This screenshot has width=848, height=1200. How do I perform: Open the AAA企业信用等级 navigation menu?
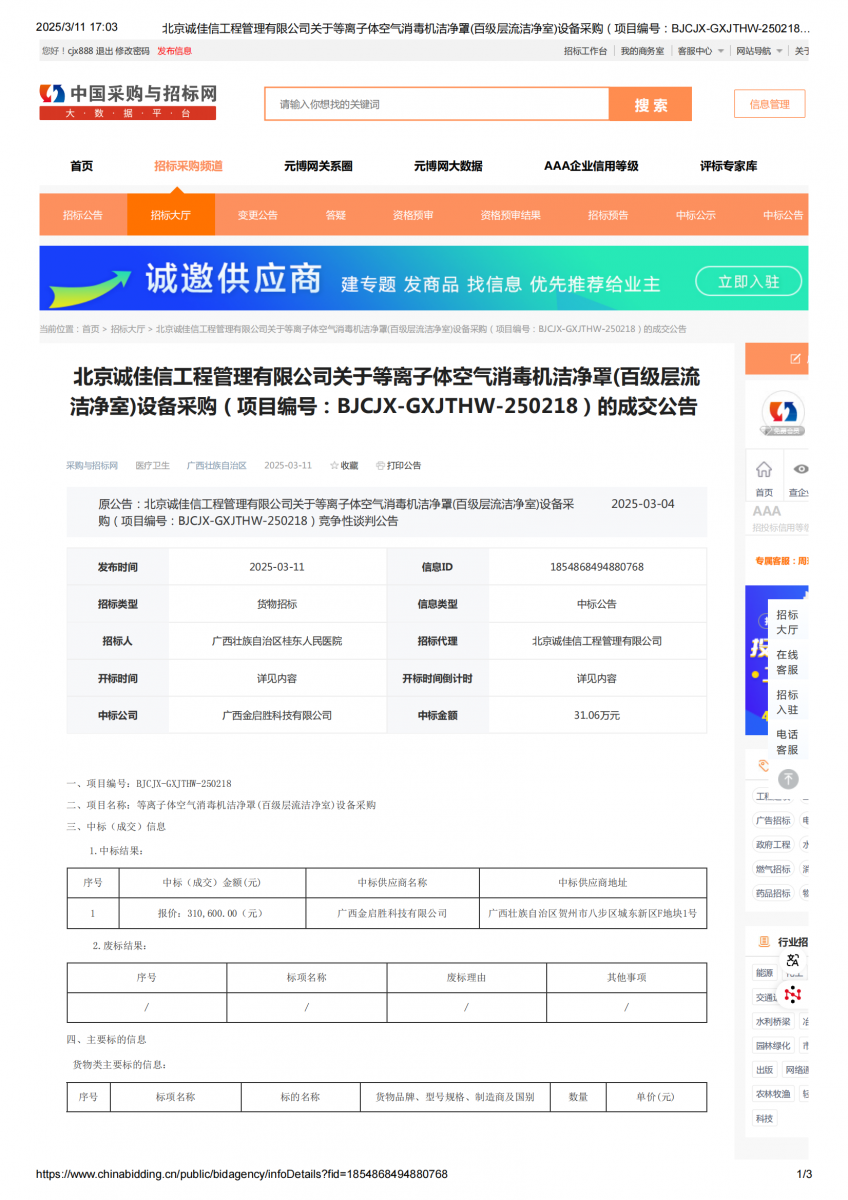click(591, 166)
